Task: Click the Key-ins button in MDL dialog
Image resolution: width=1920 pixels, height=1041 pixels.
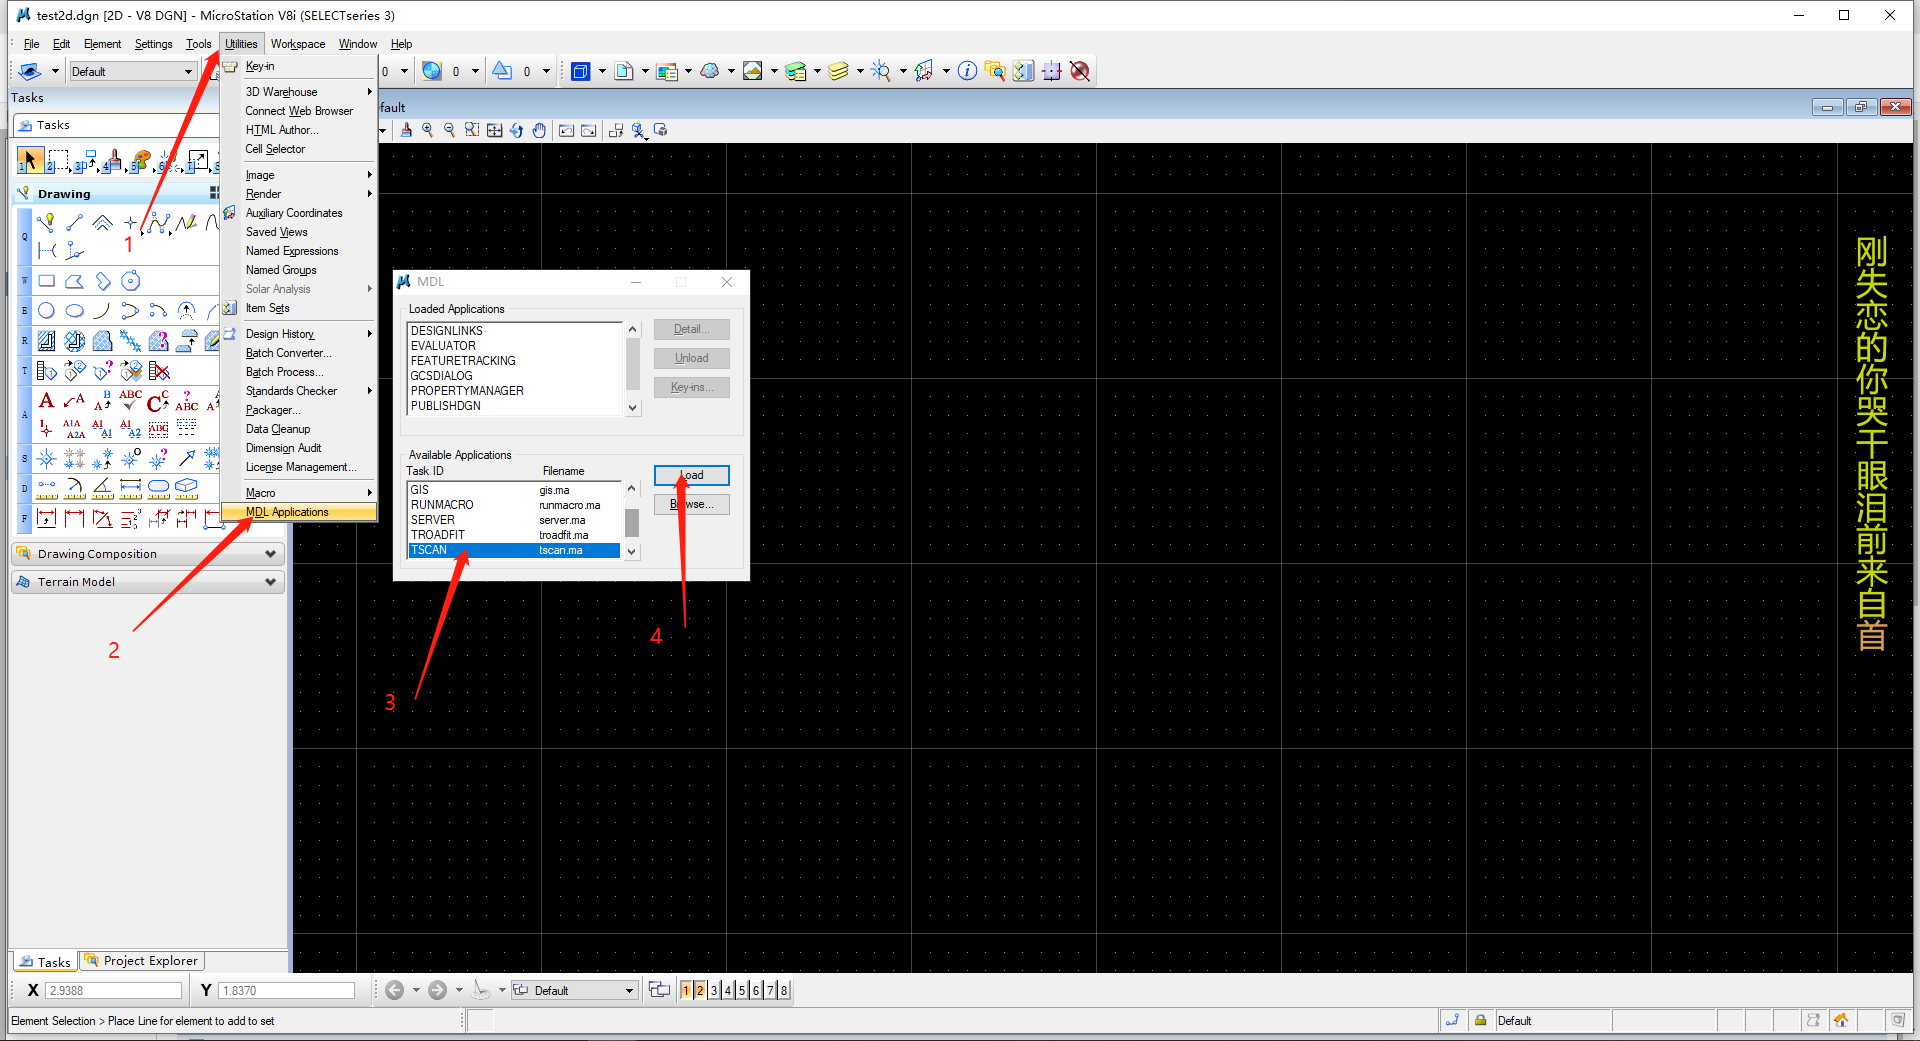Action: (x=692, y=387)
